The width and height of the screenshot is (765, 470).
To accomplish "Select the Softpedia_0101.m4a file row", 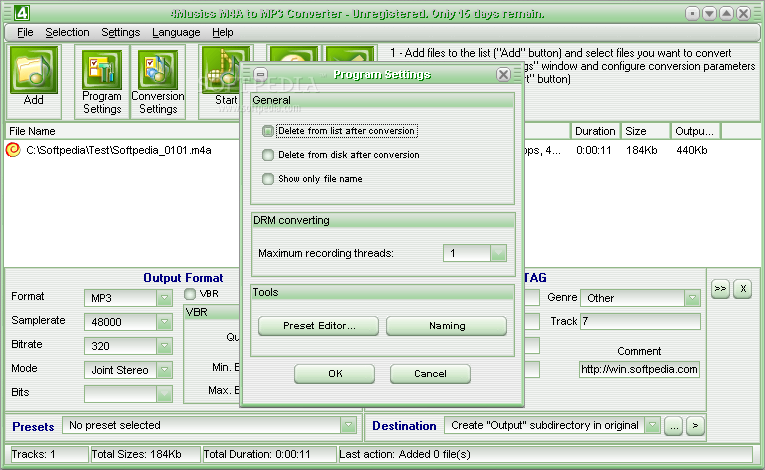I will pyautogui.click(x=119, y=150).
